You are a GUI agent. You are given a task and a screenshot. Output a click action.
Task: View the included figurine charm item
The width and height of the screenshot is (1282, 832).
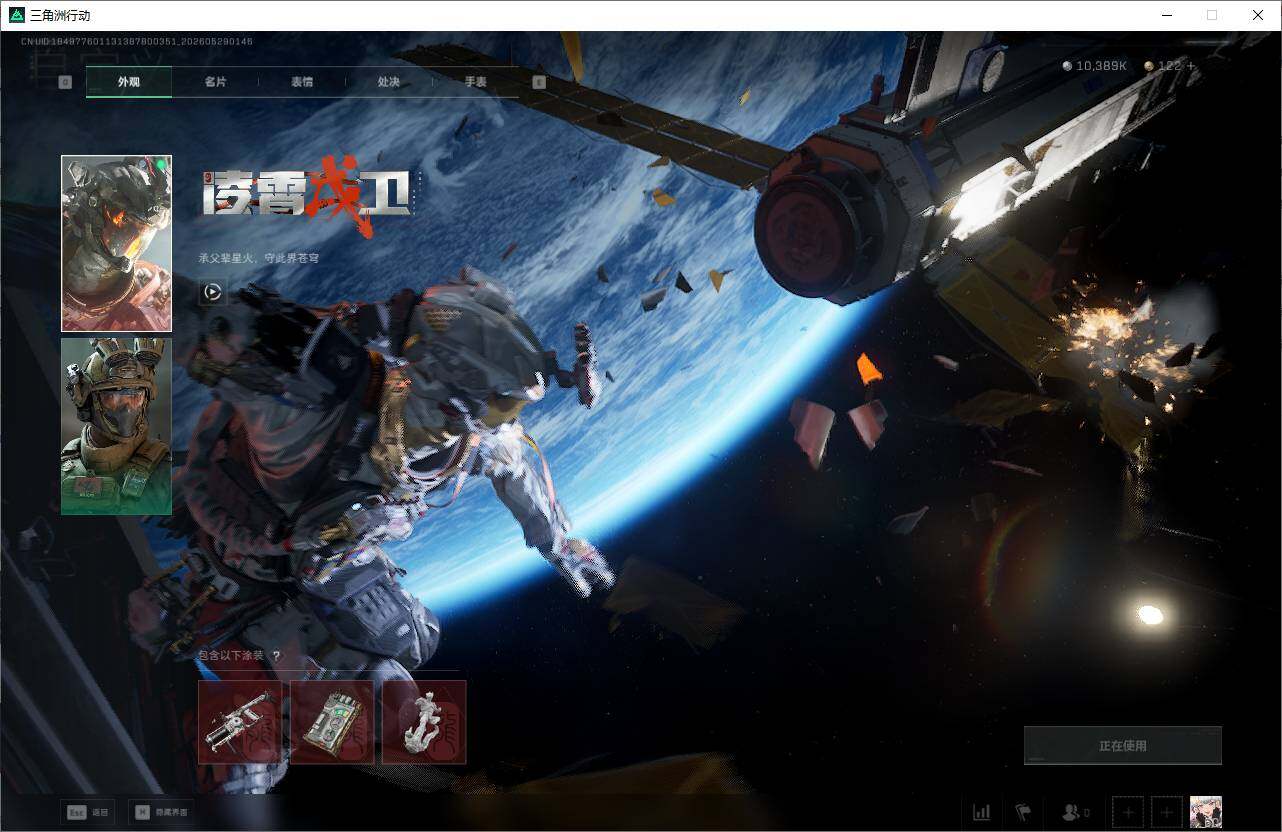pos(424,722)
